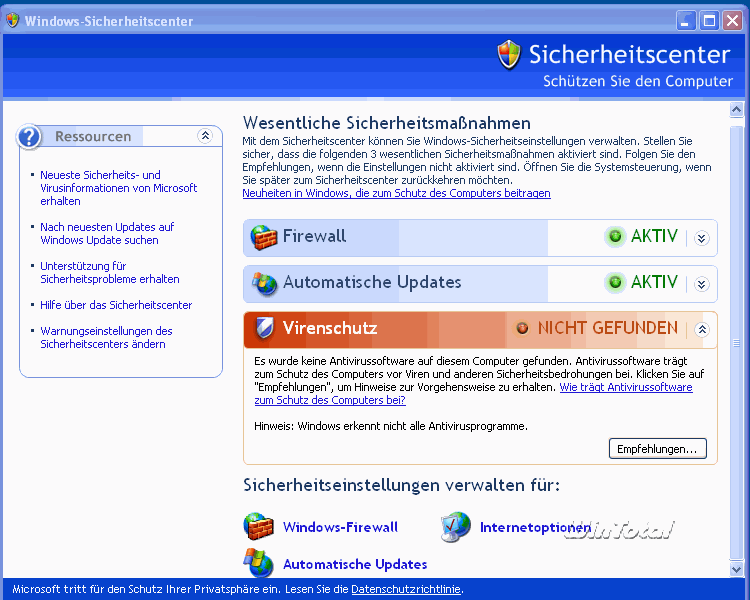The image size is (750, 600).
Task: Open Automatische Updates settings link at bottom
Action: pos(355,564)
